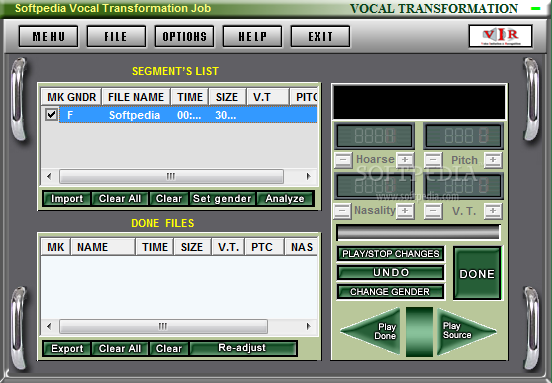Image resolution: width=552 pixels, height=383 pixels.
Task: Minimize using the green dash icon
Action: click(535, 8)
